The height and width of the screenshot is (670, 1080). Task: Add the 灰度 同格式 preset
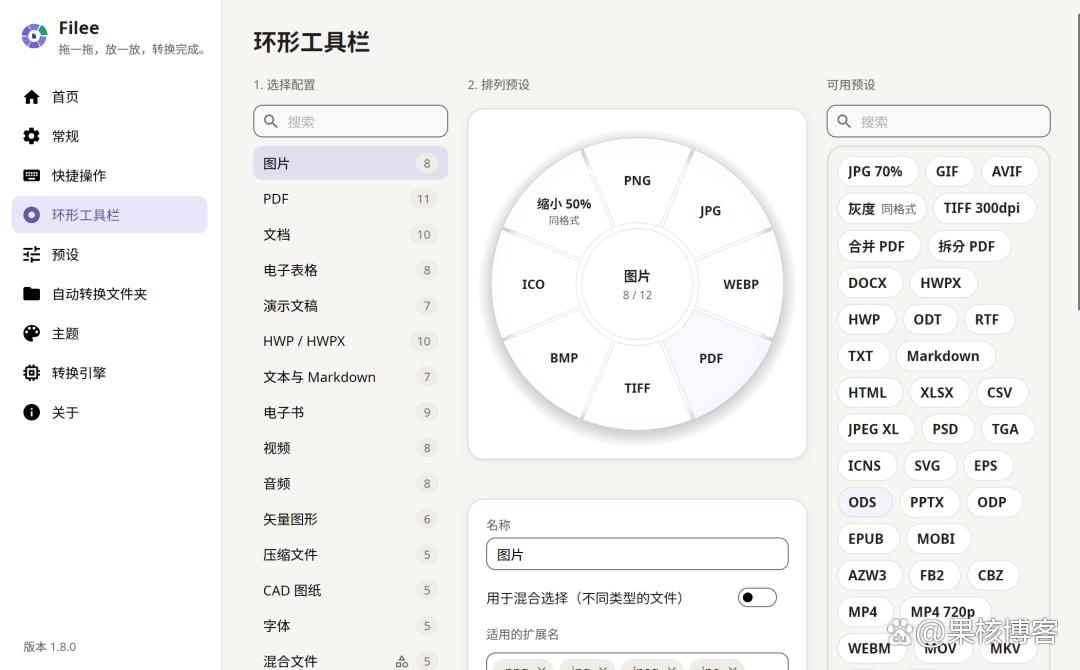point(882,209)
